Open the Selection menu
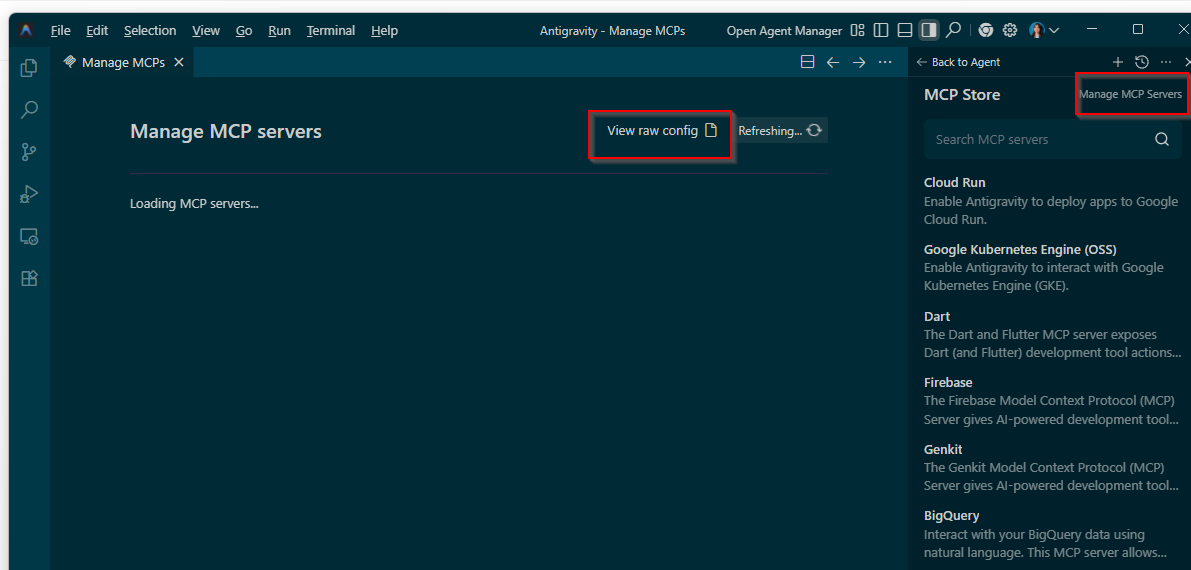The width and height of the screenshot is (1191, 570). tap(150, 30)
